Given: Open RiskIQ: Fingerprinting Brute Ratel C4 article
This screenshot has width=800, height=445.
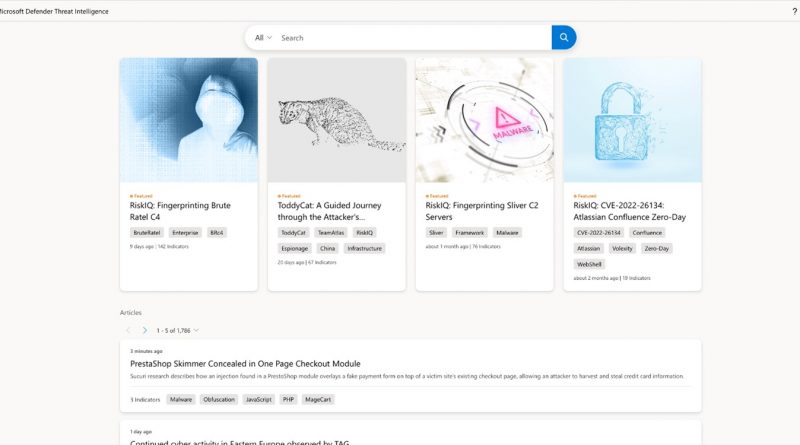Looking at the screenshot, I should (180, 211).
